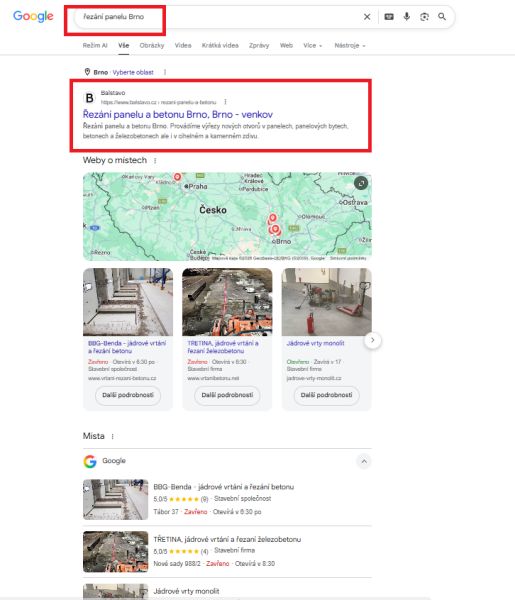Open 'Jádrové vrty monolit' card link
515x600 pixels.
[315, 343]
